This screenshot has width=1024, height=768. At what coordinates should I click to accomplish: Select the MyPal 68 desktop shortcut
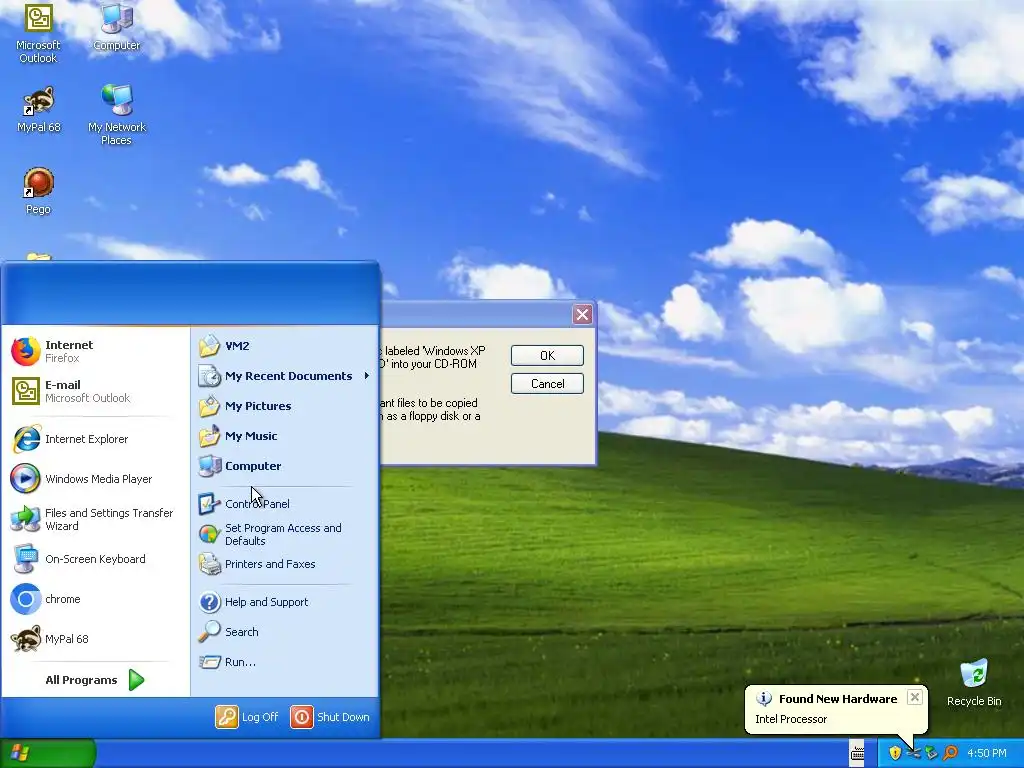39,110
